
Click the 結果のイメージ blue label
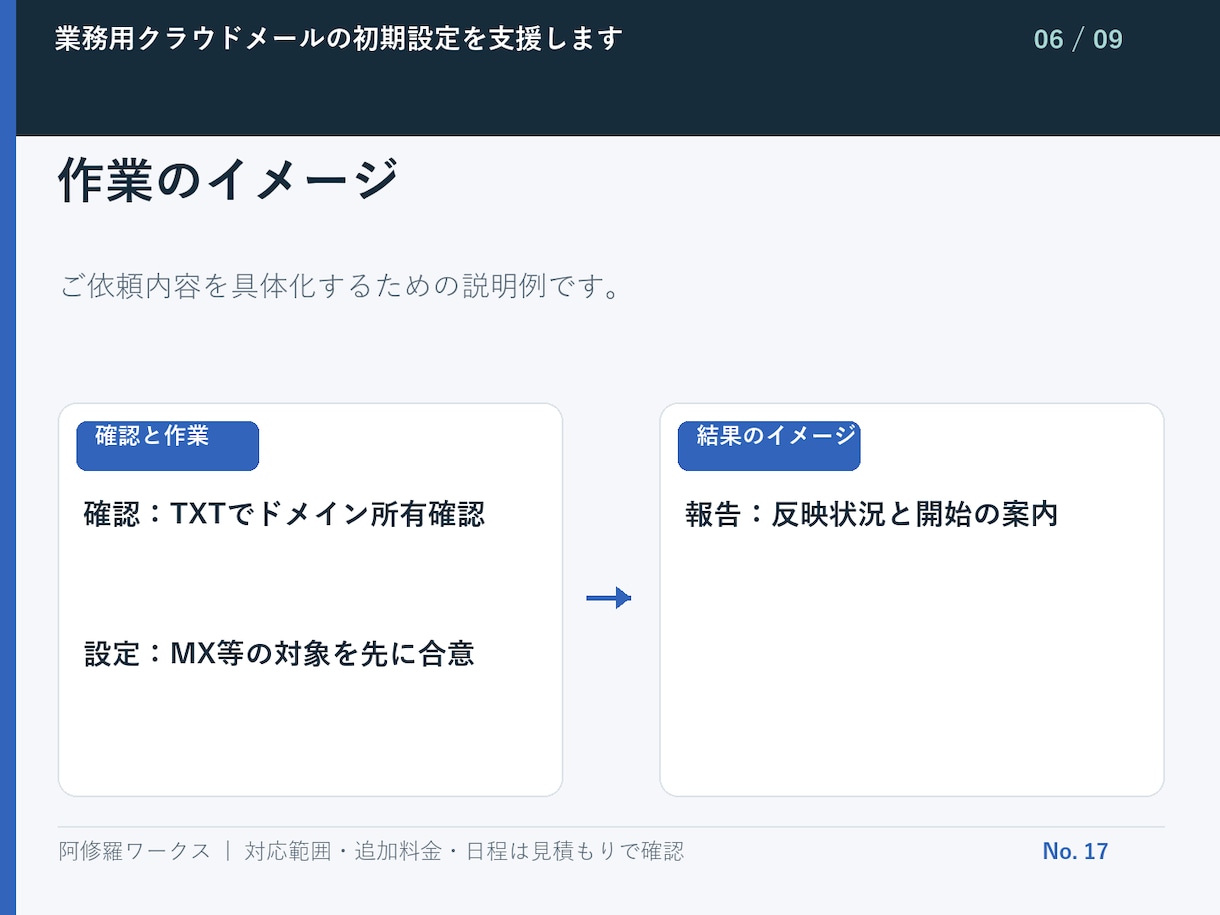coord(769,446)
